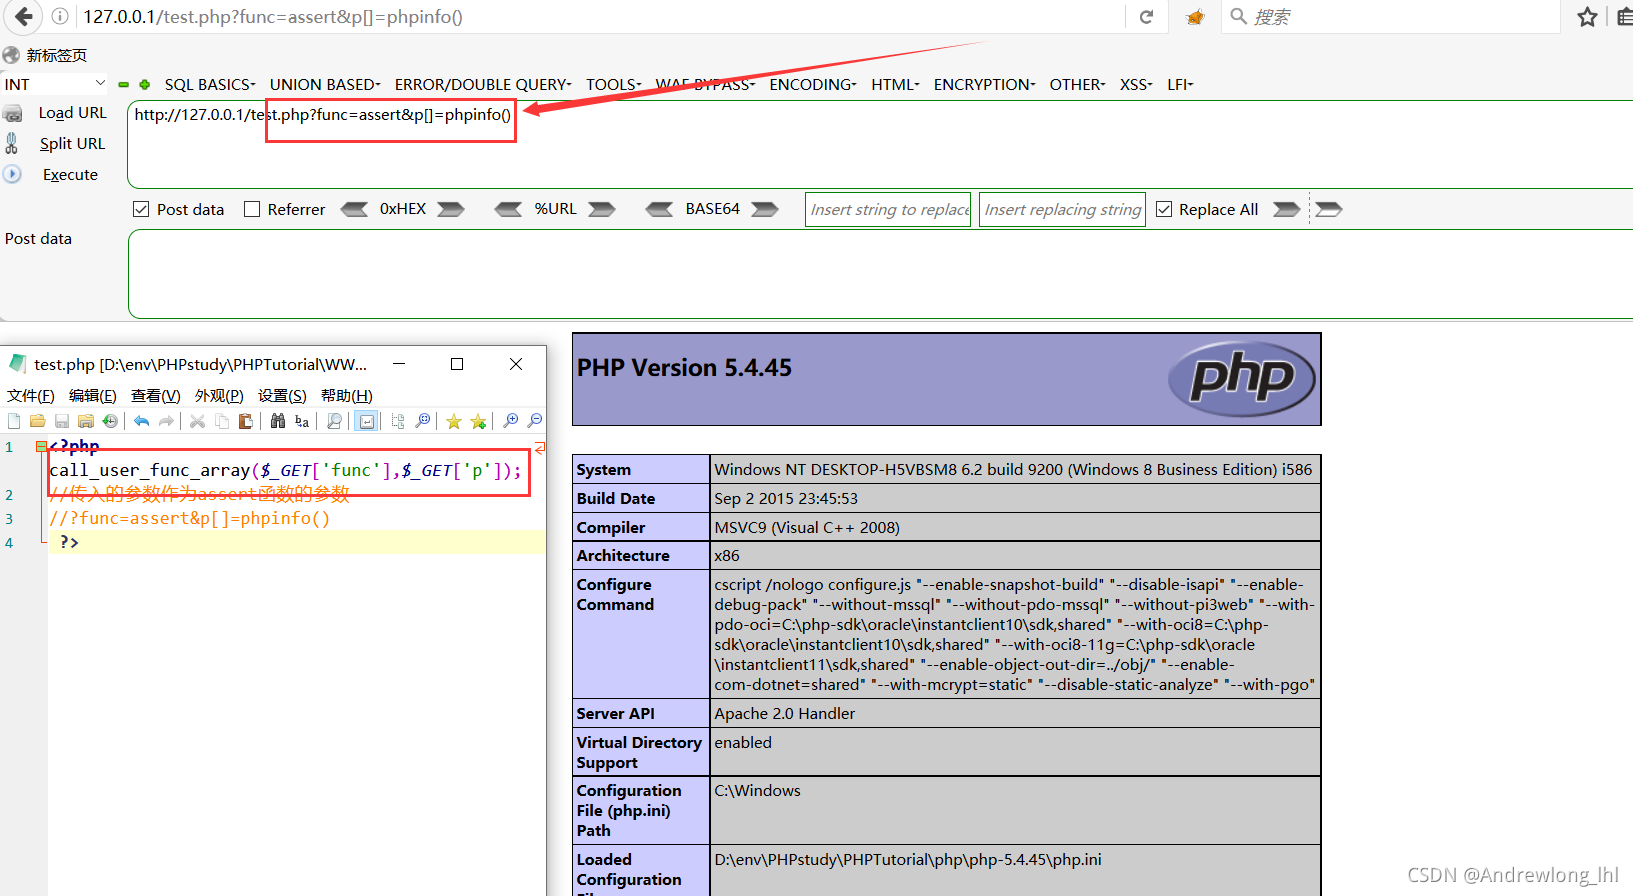Click the print preview magnifier-page icon in editor

[x=334, y=421]
